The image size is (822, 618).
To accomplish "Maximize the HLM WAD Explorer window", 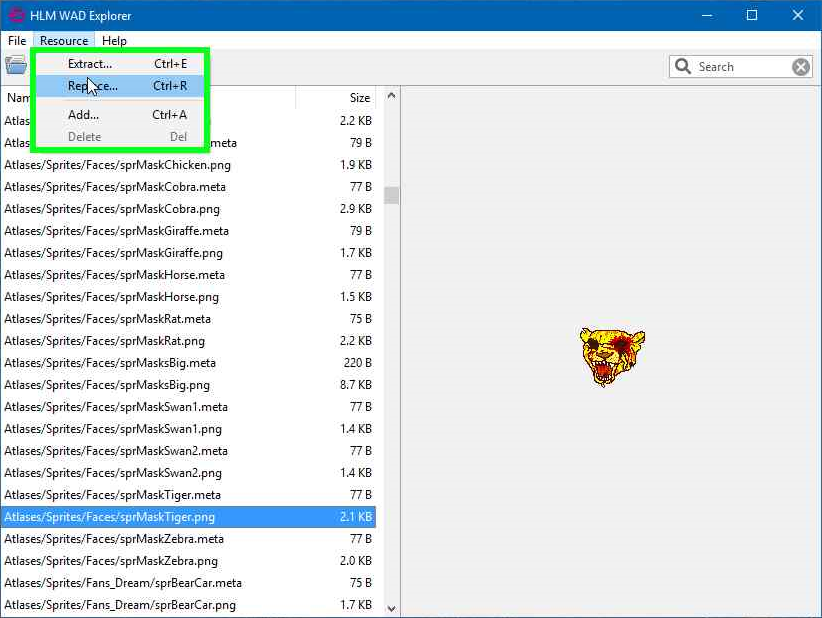I will click(752, 15).
